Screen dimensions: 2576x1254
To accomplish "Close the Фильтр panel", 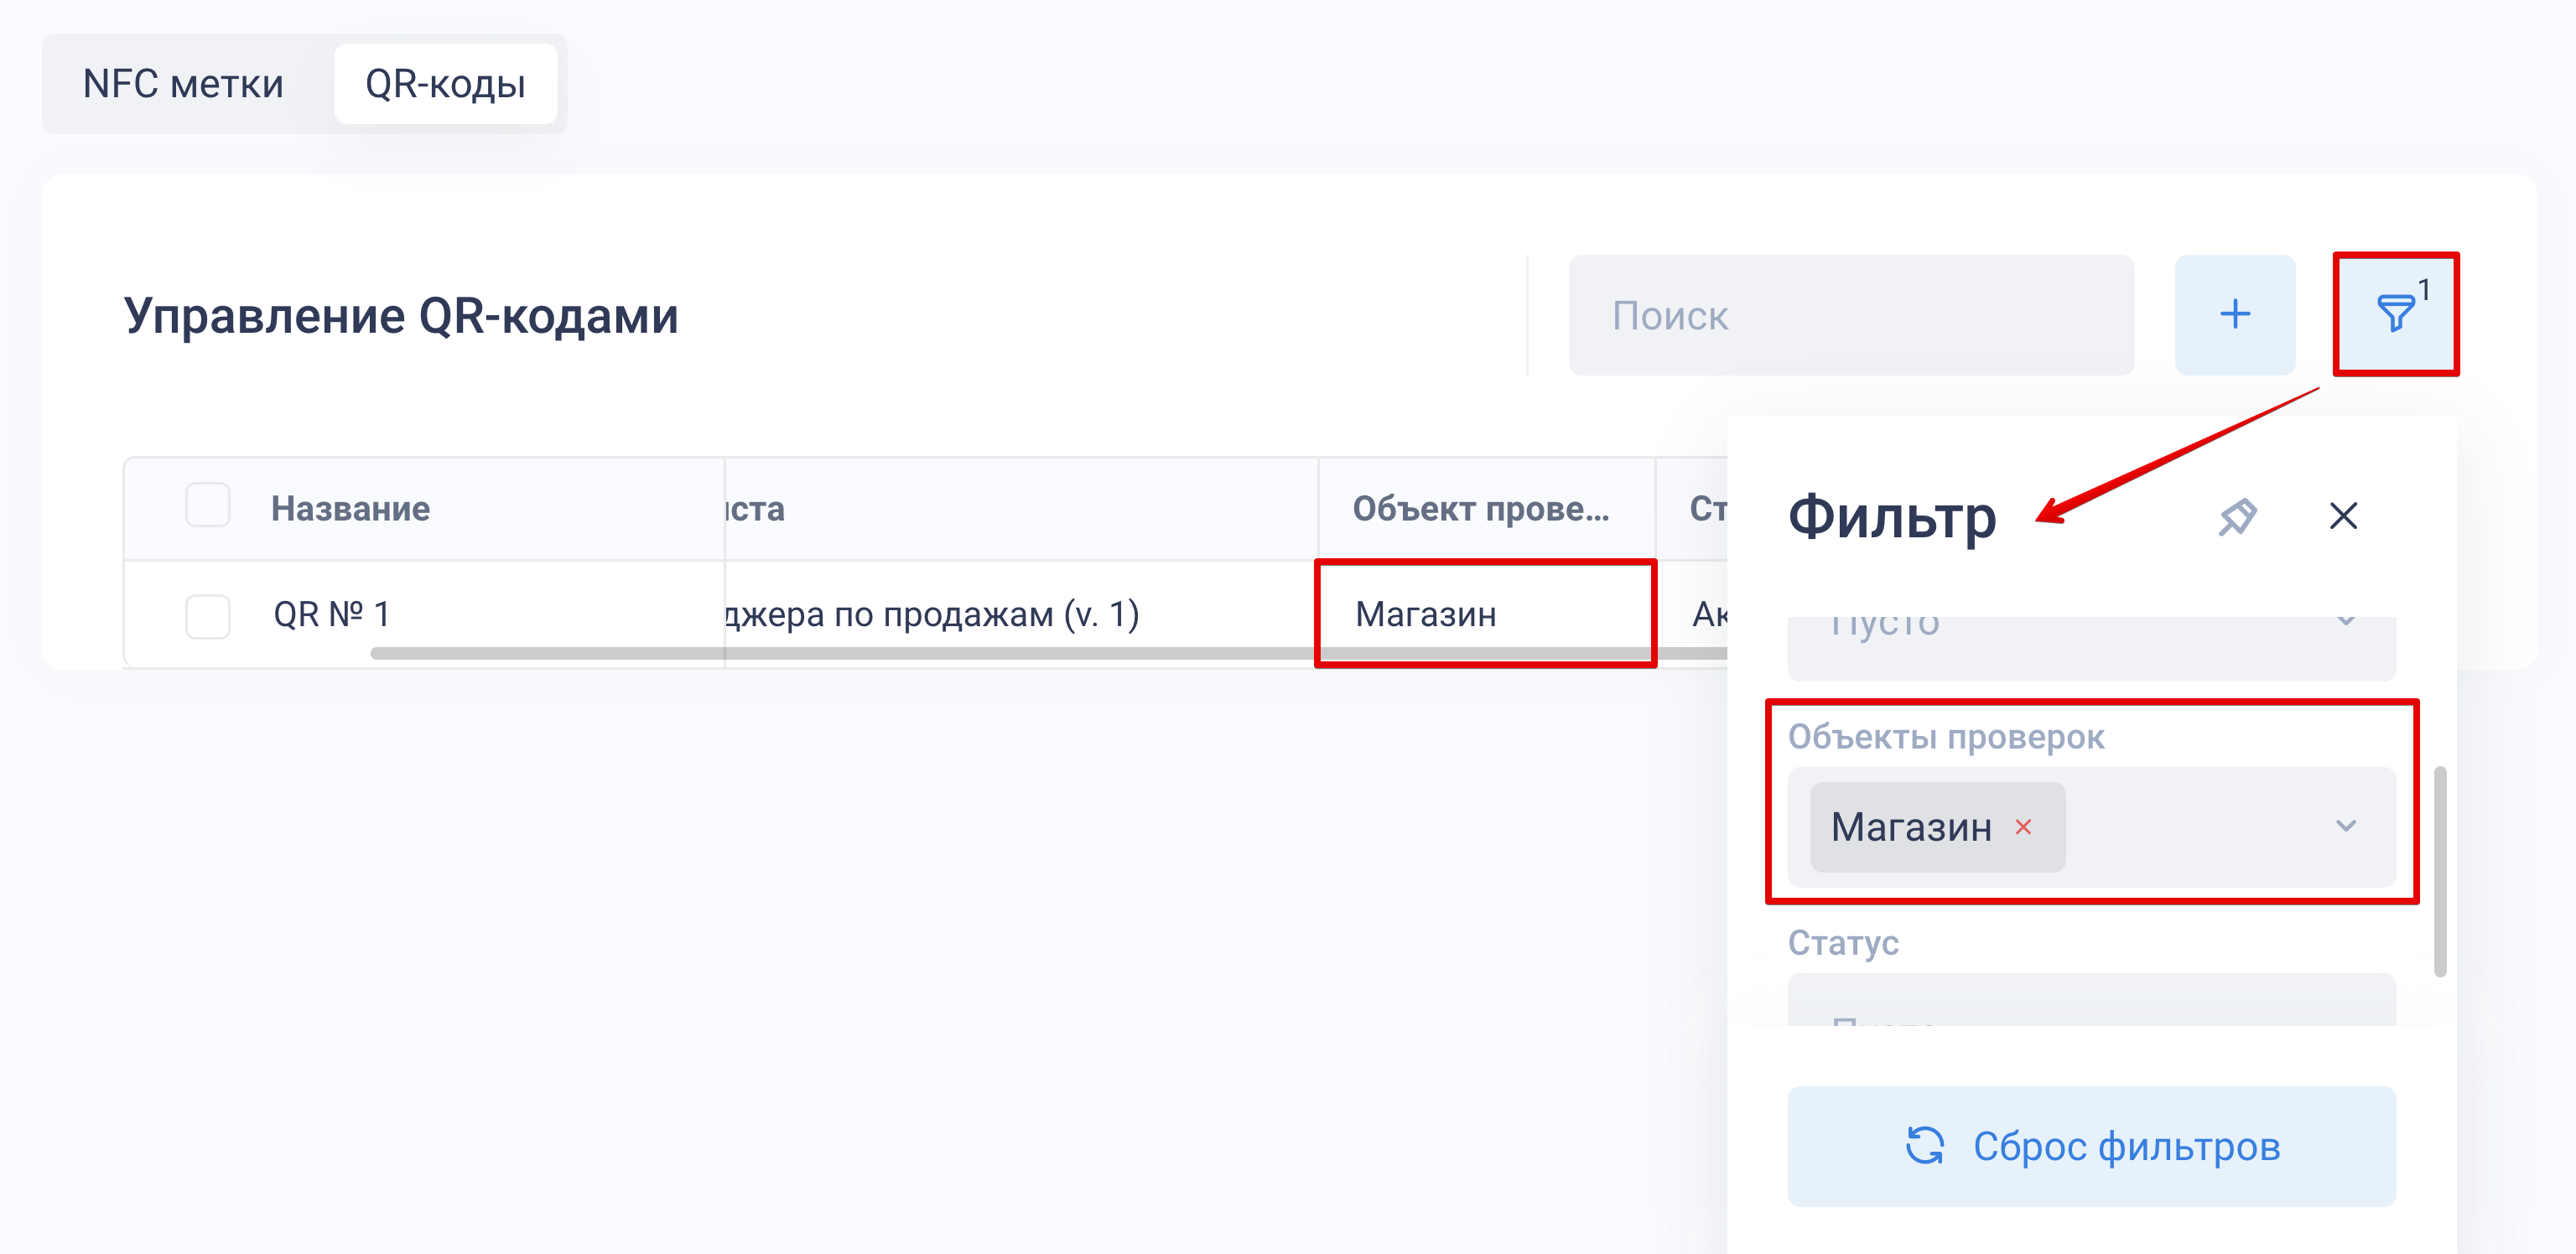I will pos(2343,517).
